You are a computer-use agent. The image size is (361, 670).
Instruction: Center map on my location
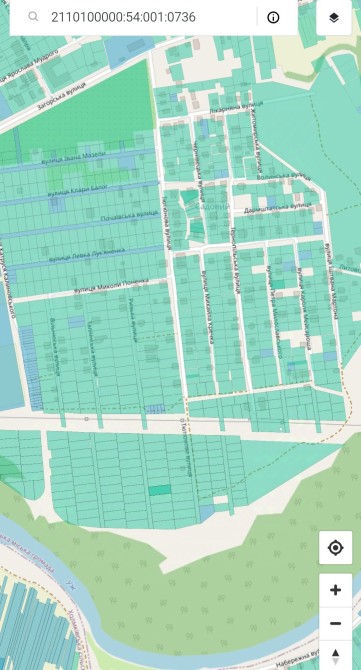[335, 547]
